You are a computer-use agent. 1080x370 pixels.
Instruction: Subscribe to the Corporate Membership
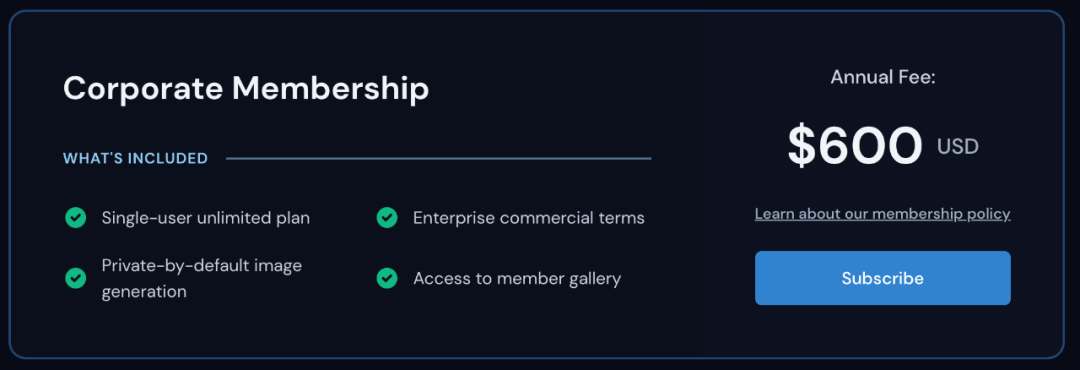point(882,278)
